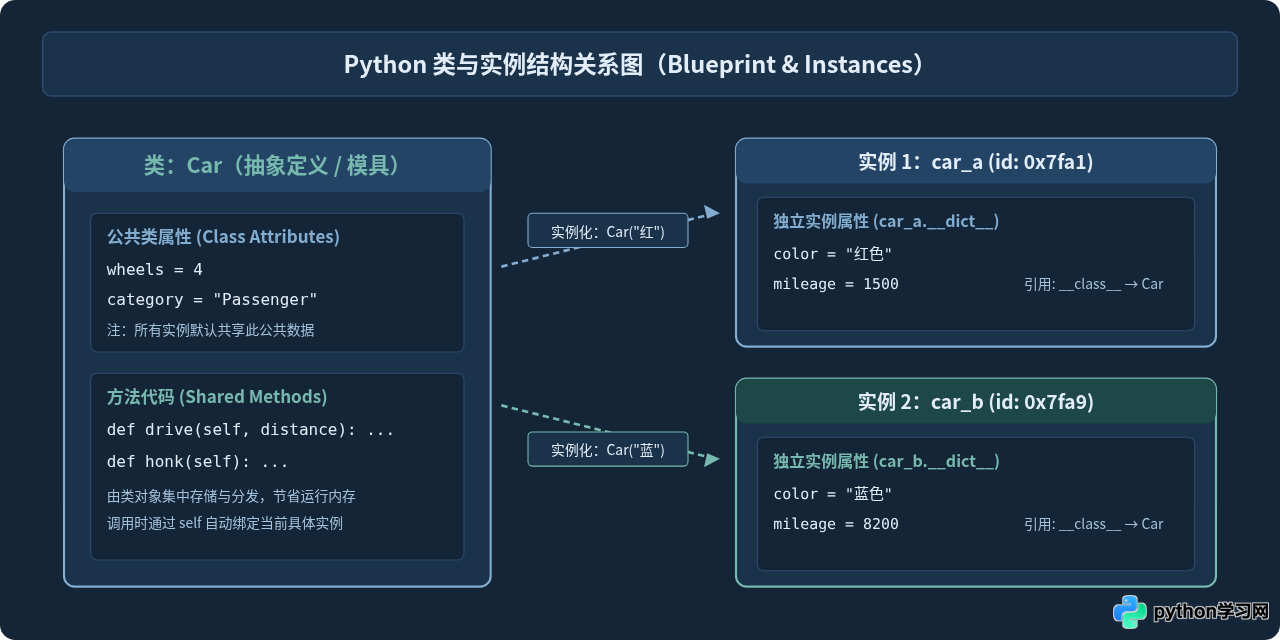Viewport: 1280px width, 640px height.
Task: Click the heading '独立实例属性 (car_b.__dict__)'
Action: click(887, 462)
